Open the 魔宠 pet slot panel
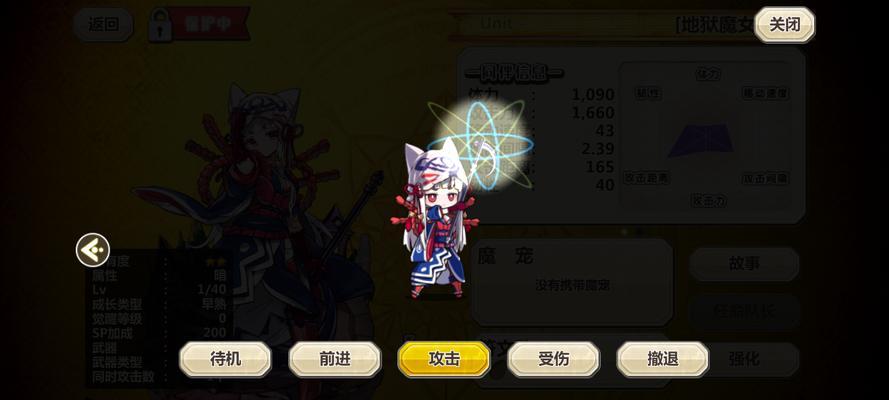Screen dimensions: 889x400 [x=572, y=282]
